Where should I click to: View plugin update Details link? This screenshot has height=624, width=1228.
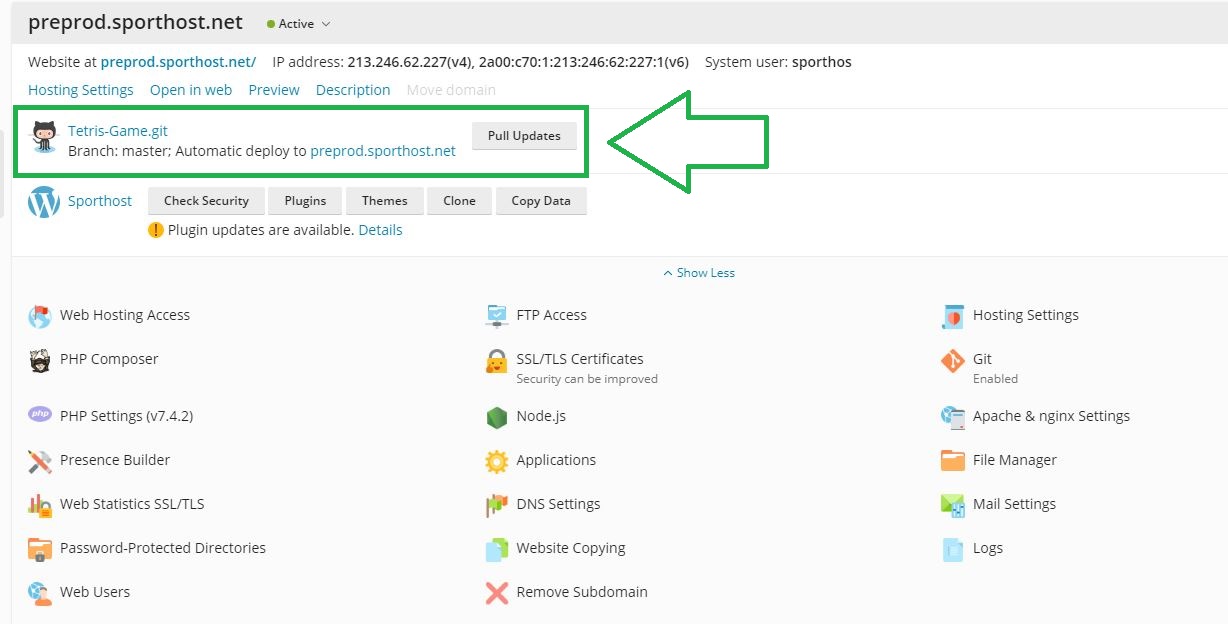(x=380, y=230)
